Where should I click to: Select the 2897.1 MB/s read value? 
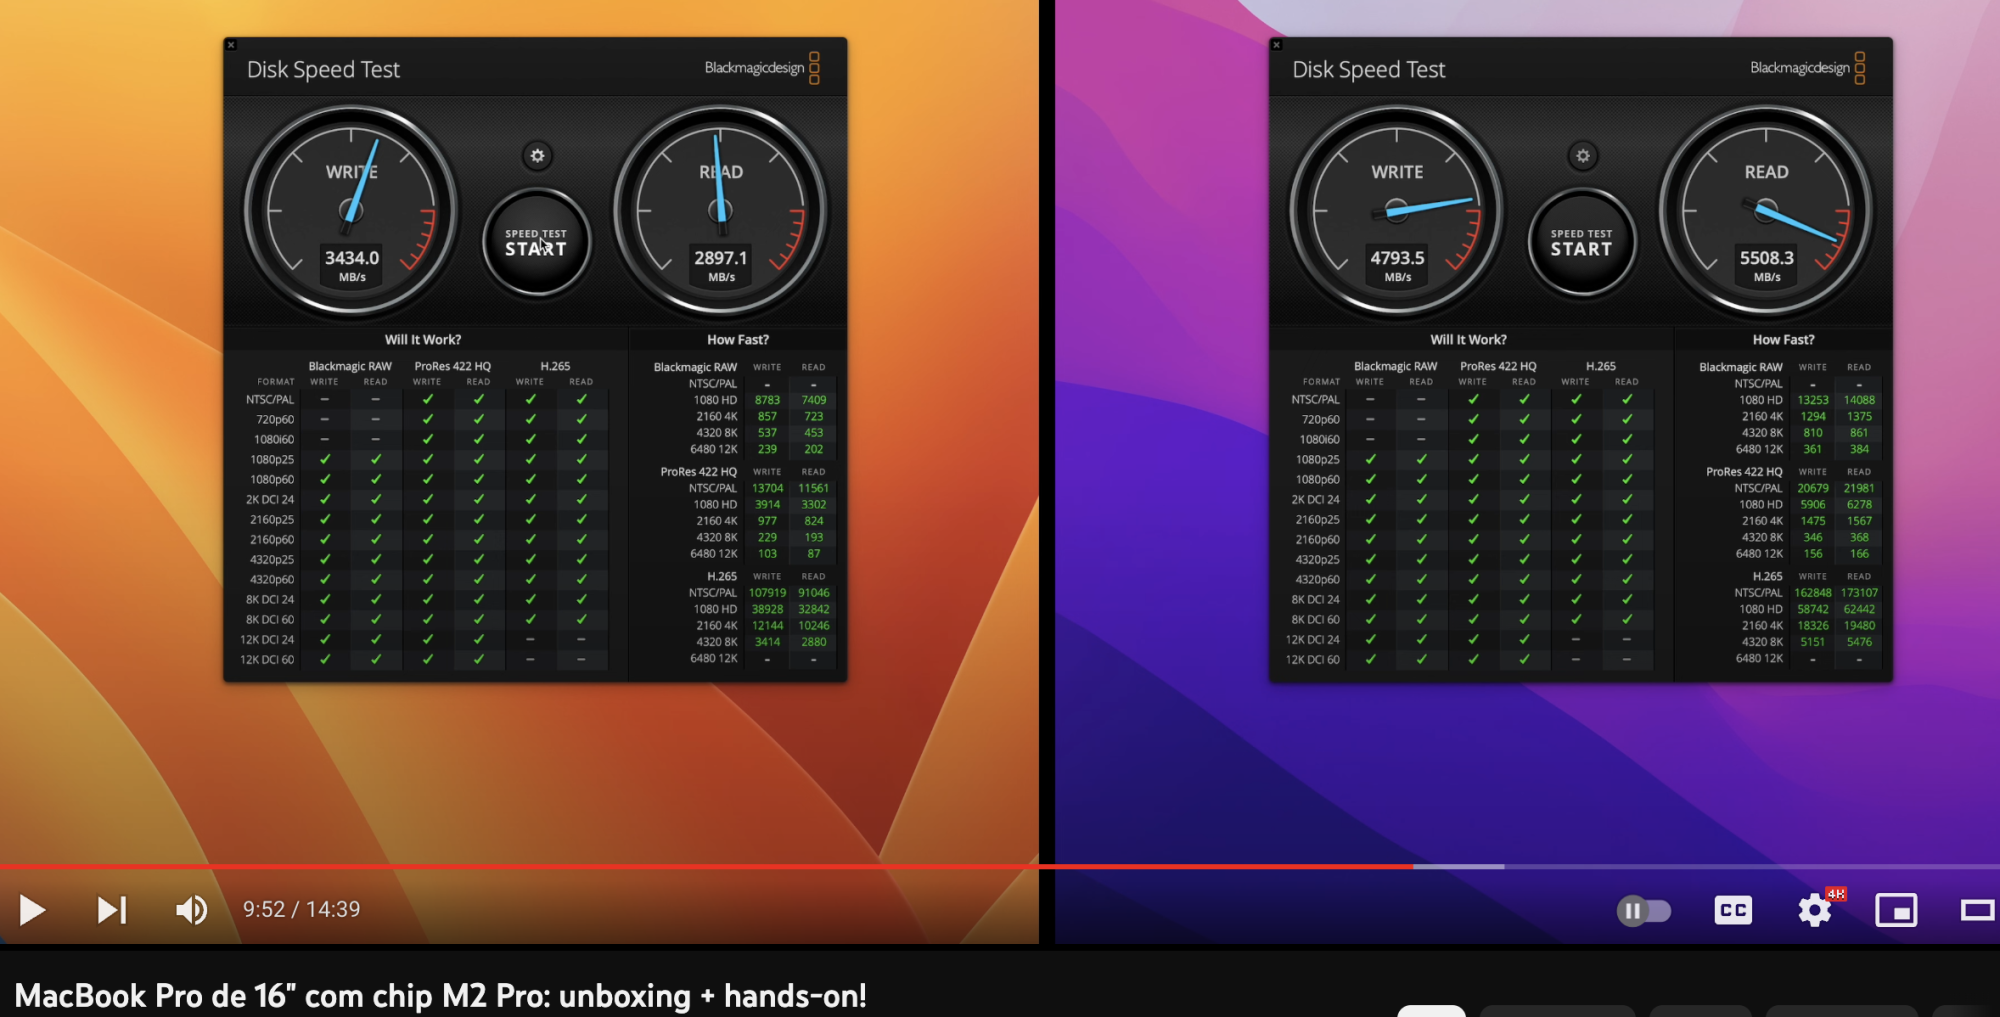coord(721,258)
